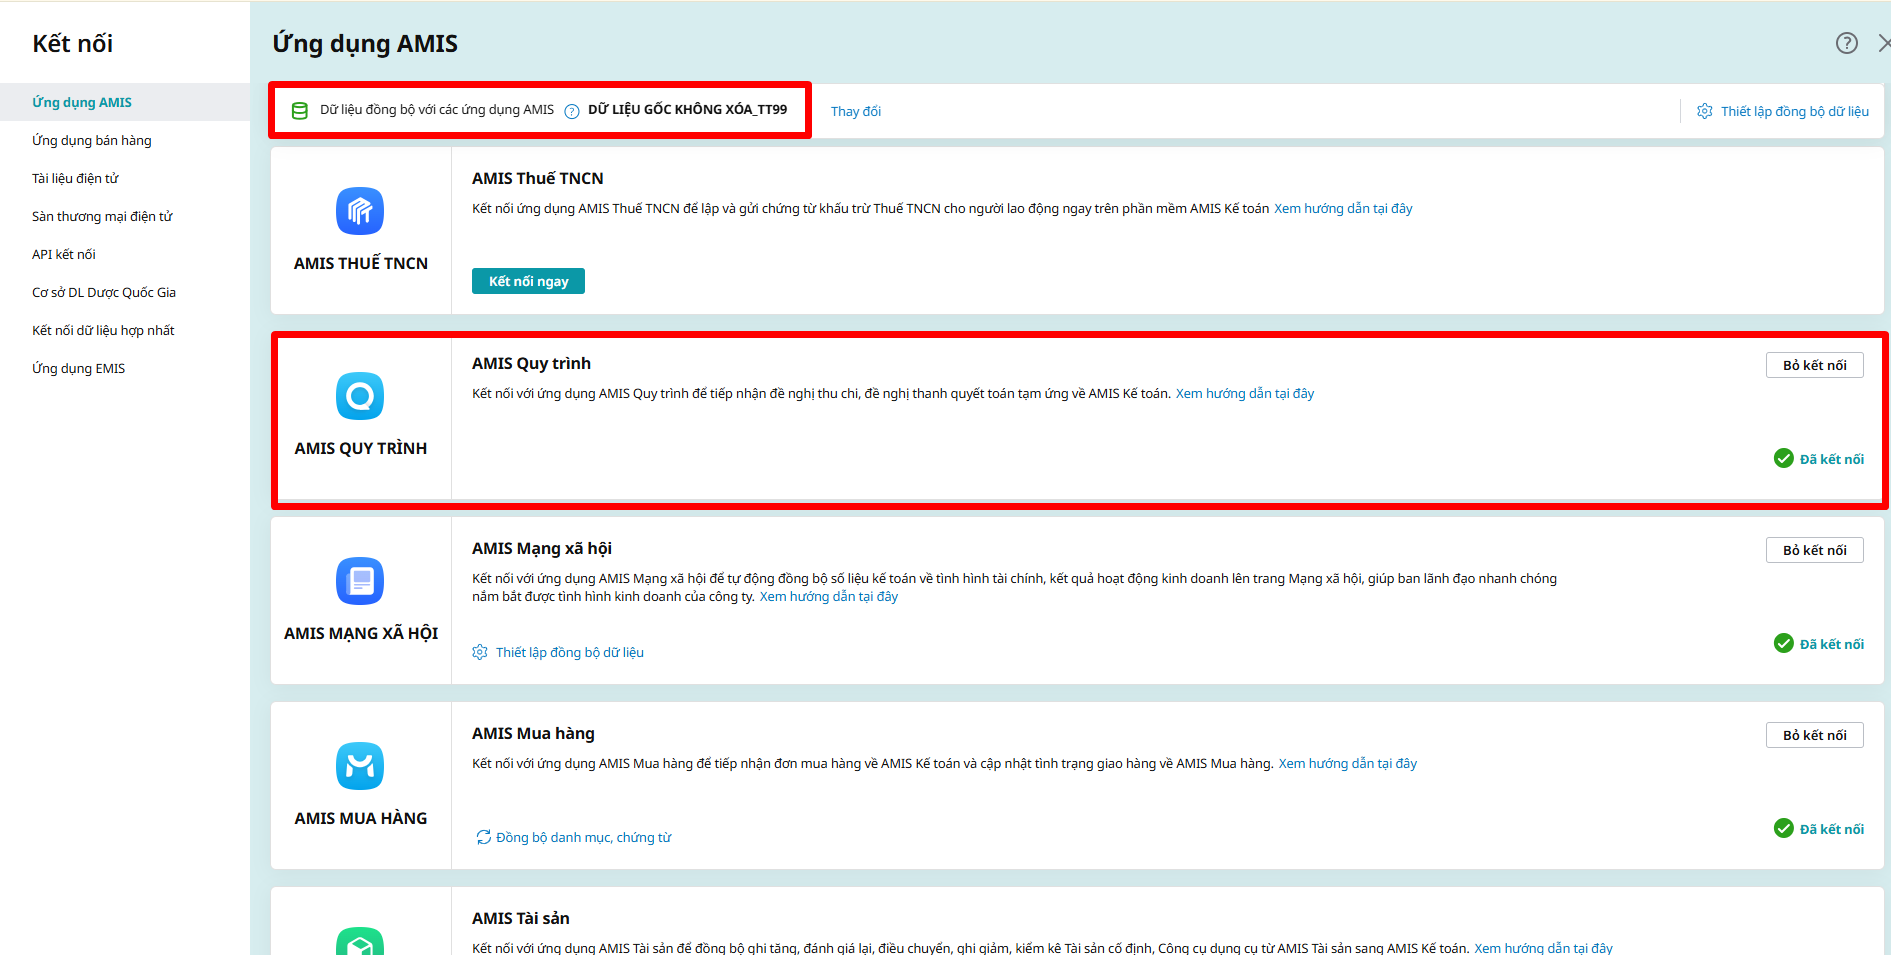Open Kết nối dữ liệu hợp nhất
1891x955 pixels.
click(125, 330)
